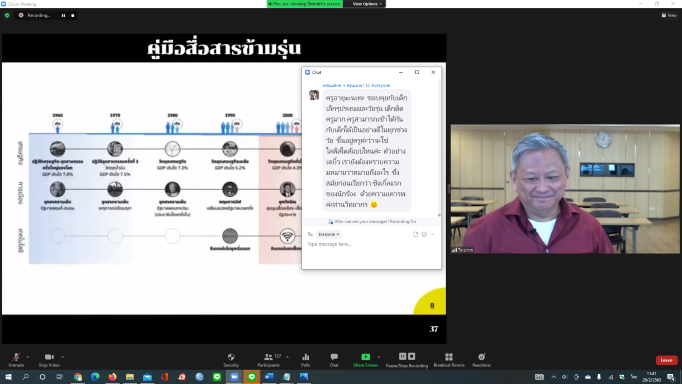The image size is (682, 384).
Task: Unmute the microphone in Zoom toolbar
Action: coord(16,360)
